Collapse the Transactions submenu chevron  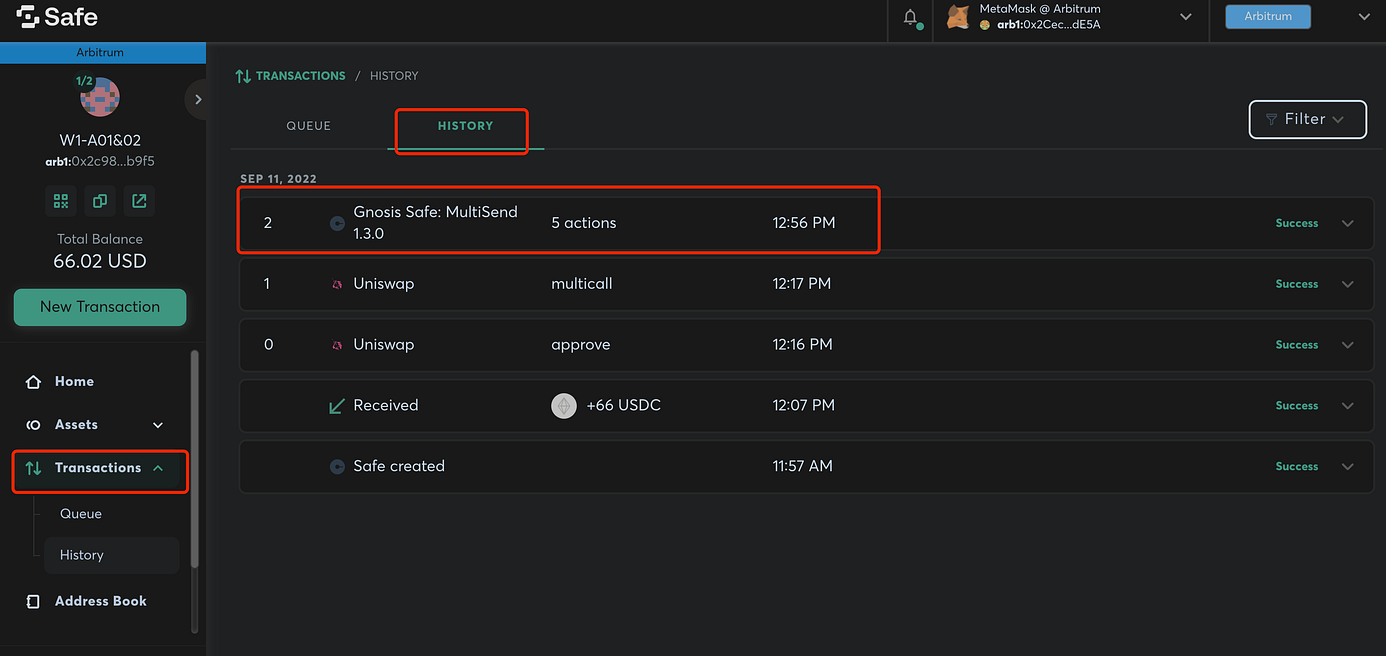[x=158, y=468]
